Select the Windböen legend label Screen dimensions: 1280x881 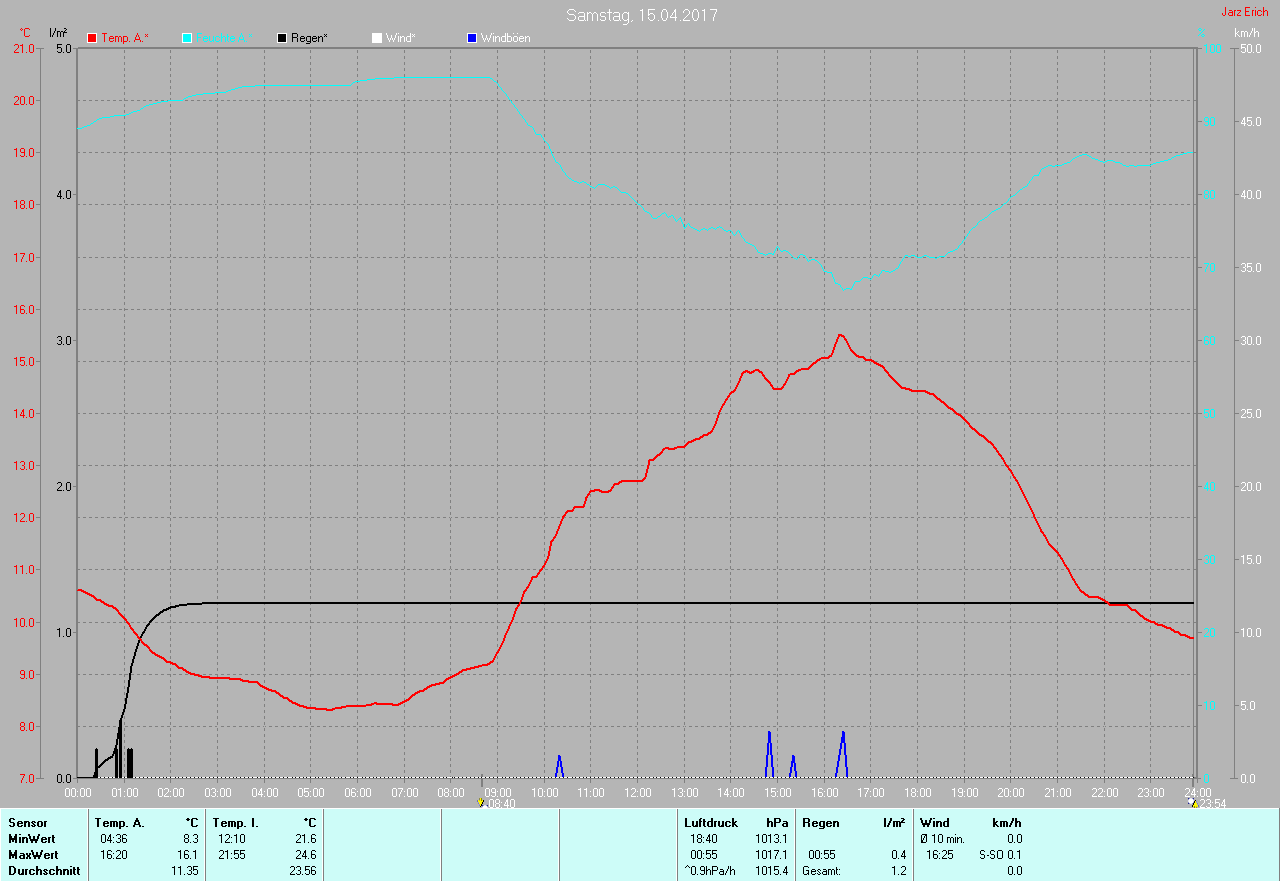[505, 38]
